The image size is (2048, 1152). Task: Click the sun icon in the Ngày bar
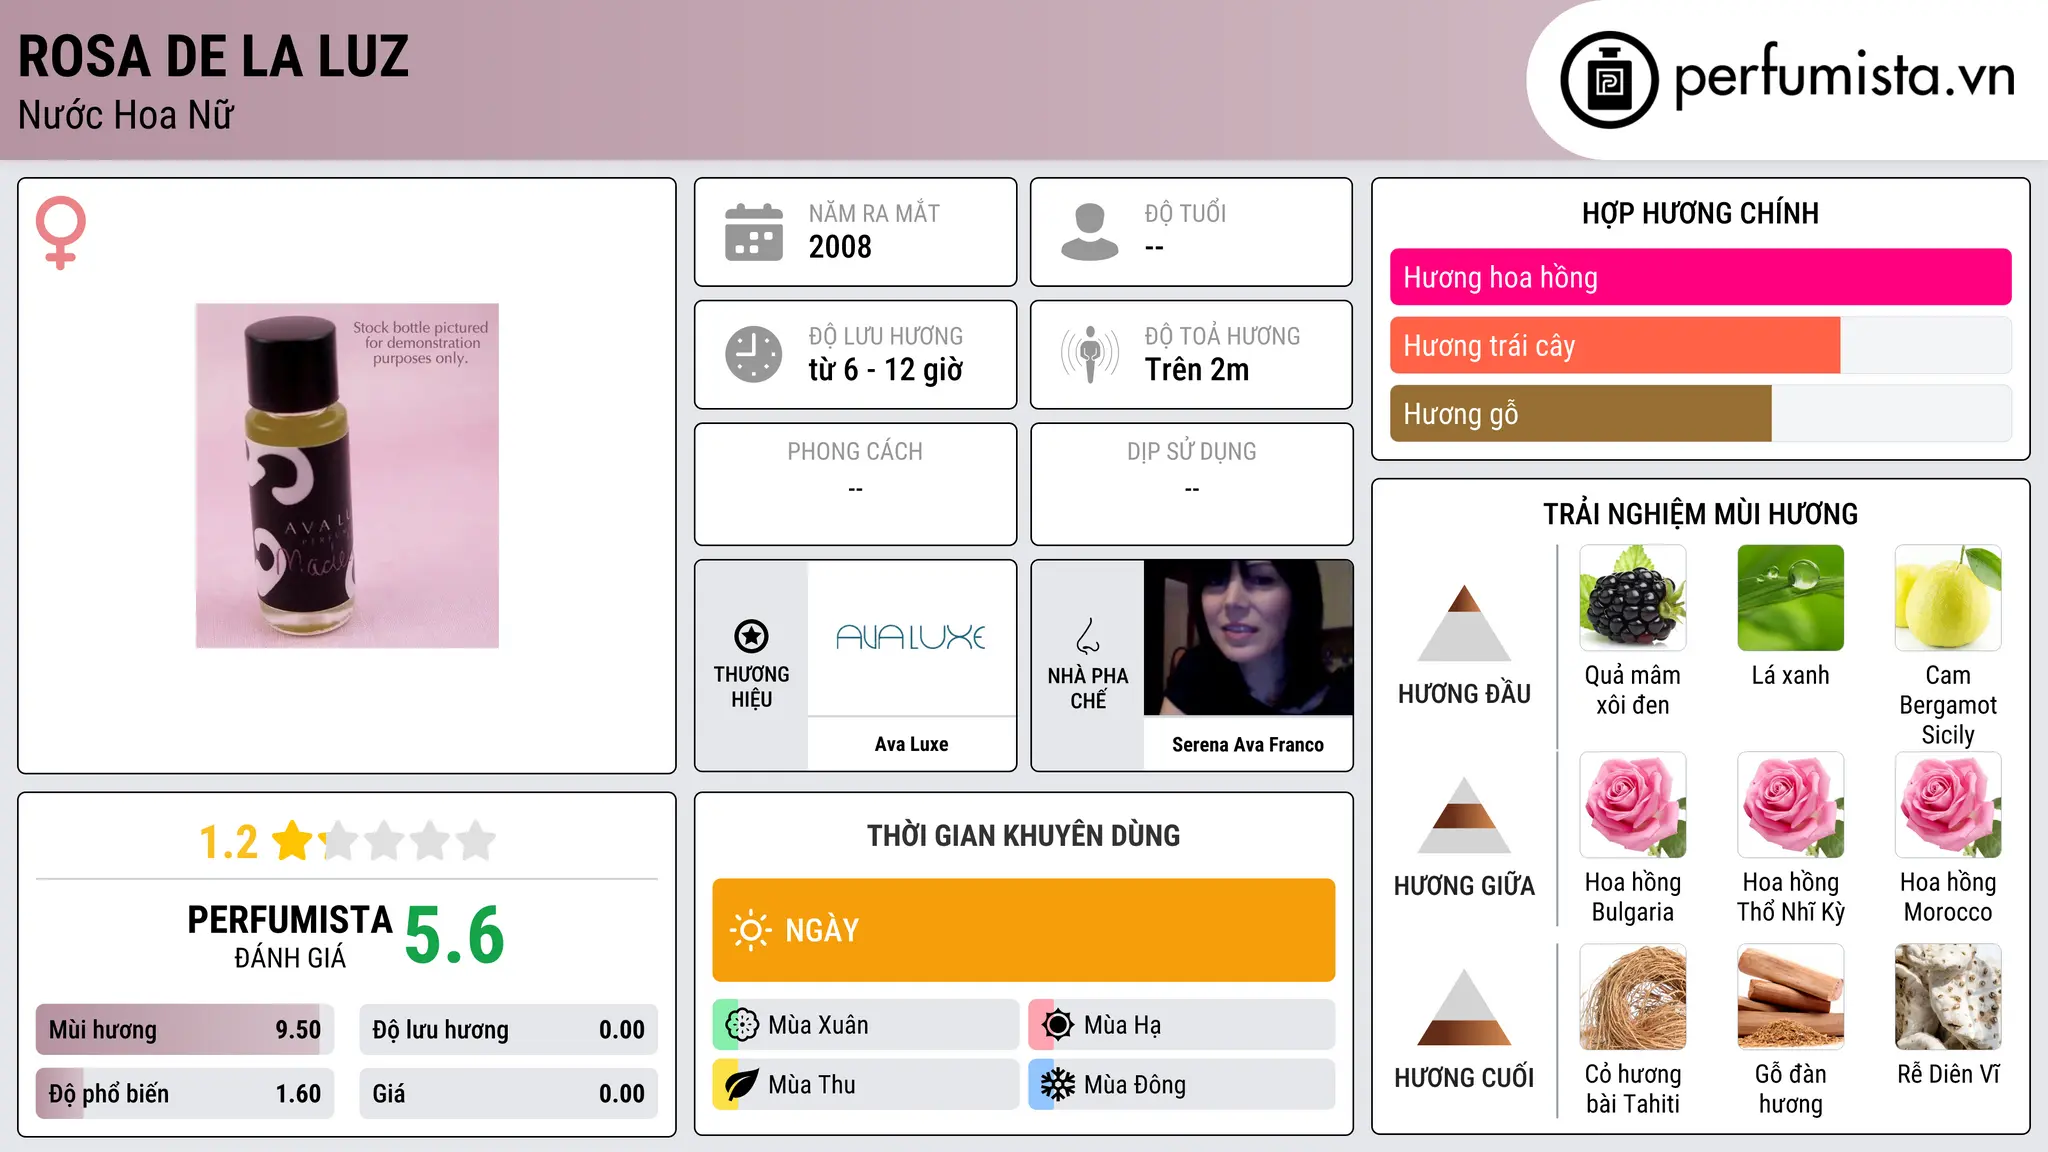[x=751, y=930]
